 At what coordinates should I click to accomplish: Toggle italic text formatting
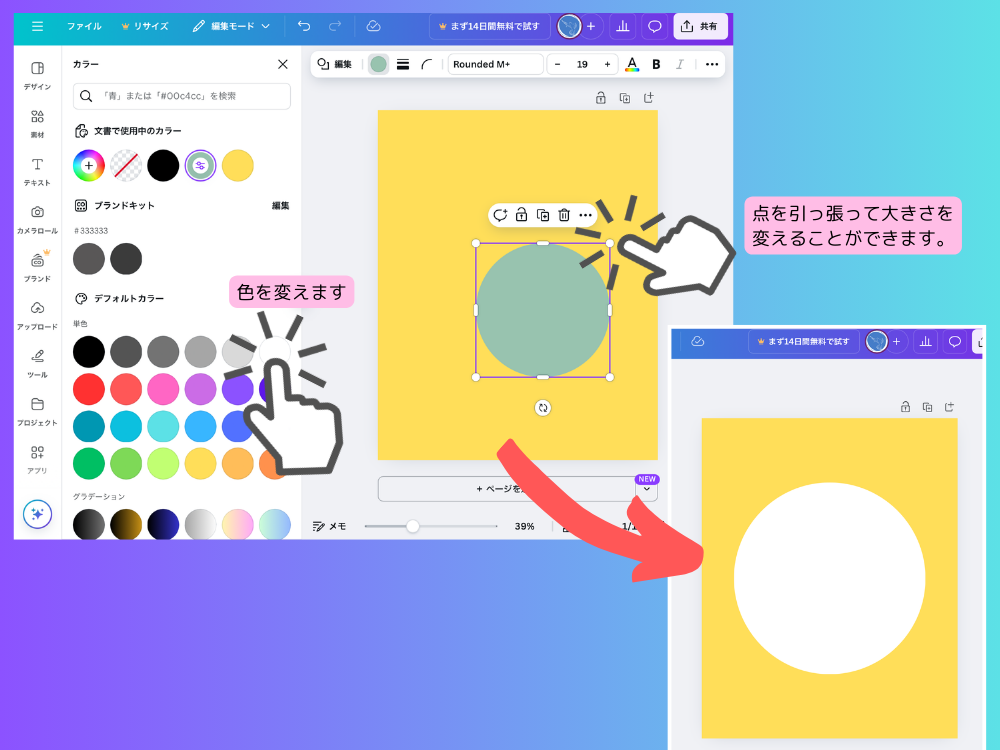point(680,64)
